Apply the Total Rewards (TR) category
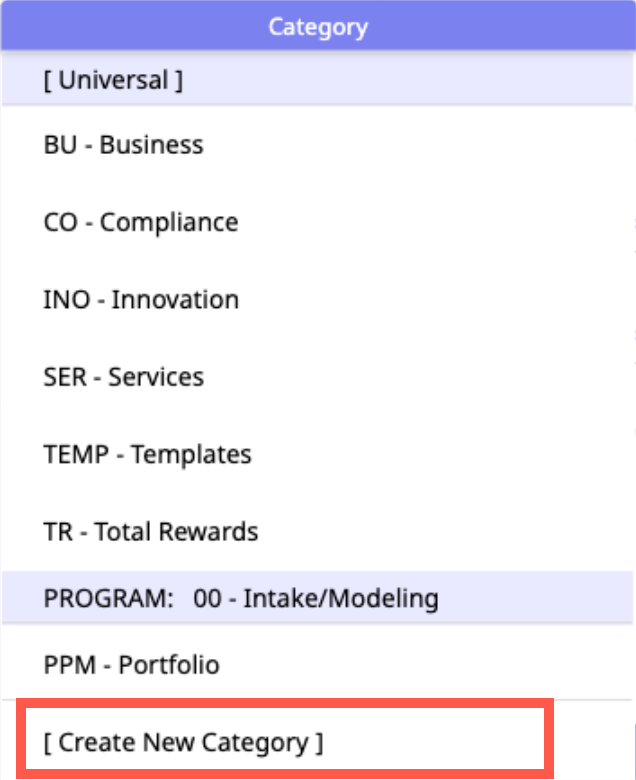636x780 pixels. [151, 532]
